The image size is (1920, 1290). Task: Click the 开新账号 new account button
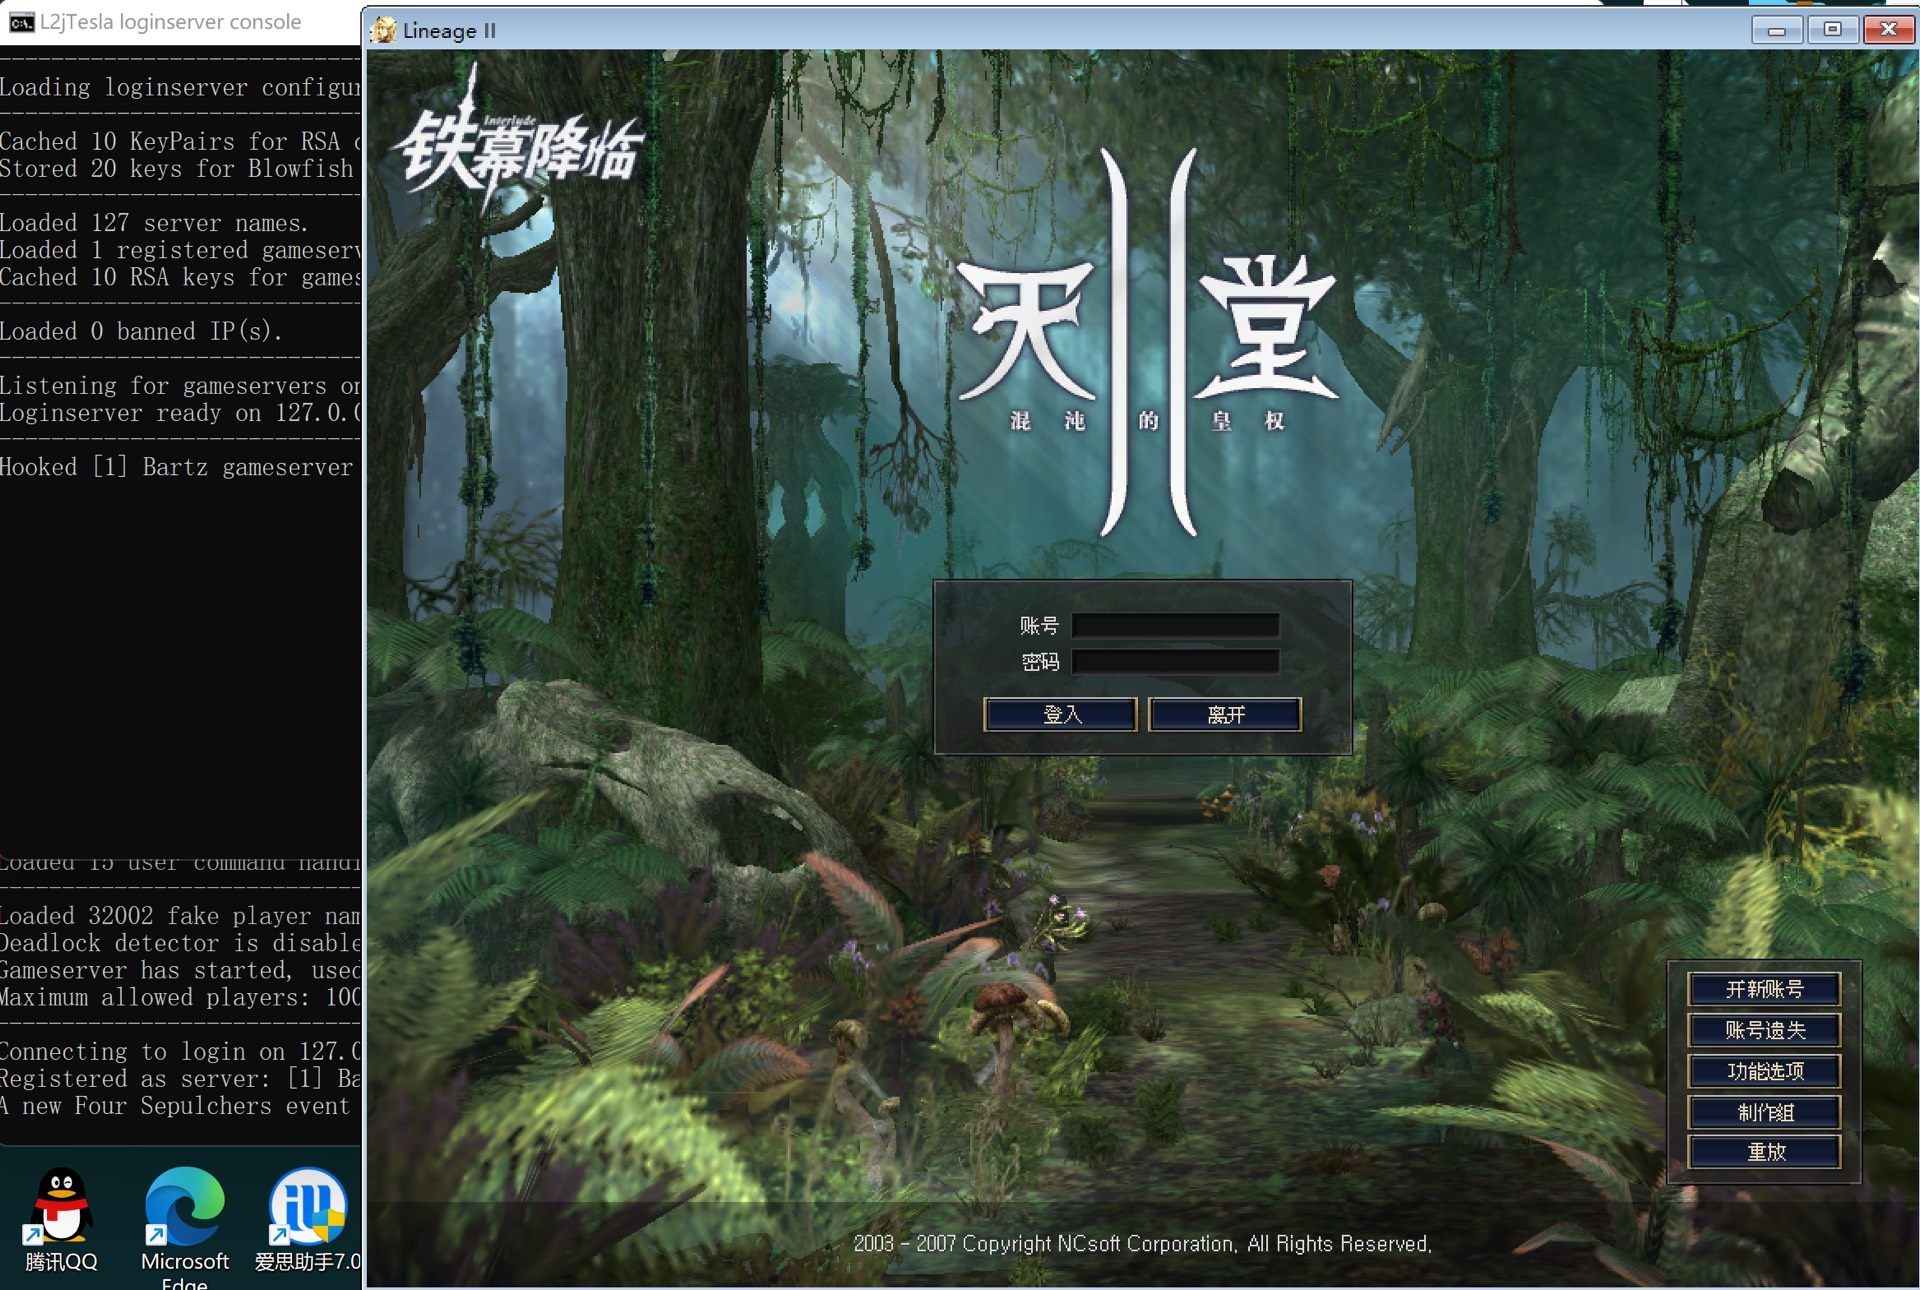click(1764, 989)
